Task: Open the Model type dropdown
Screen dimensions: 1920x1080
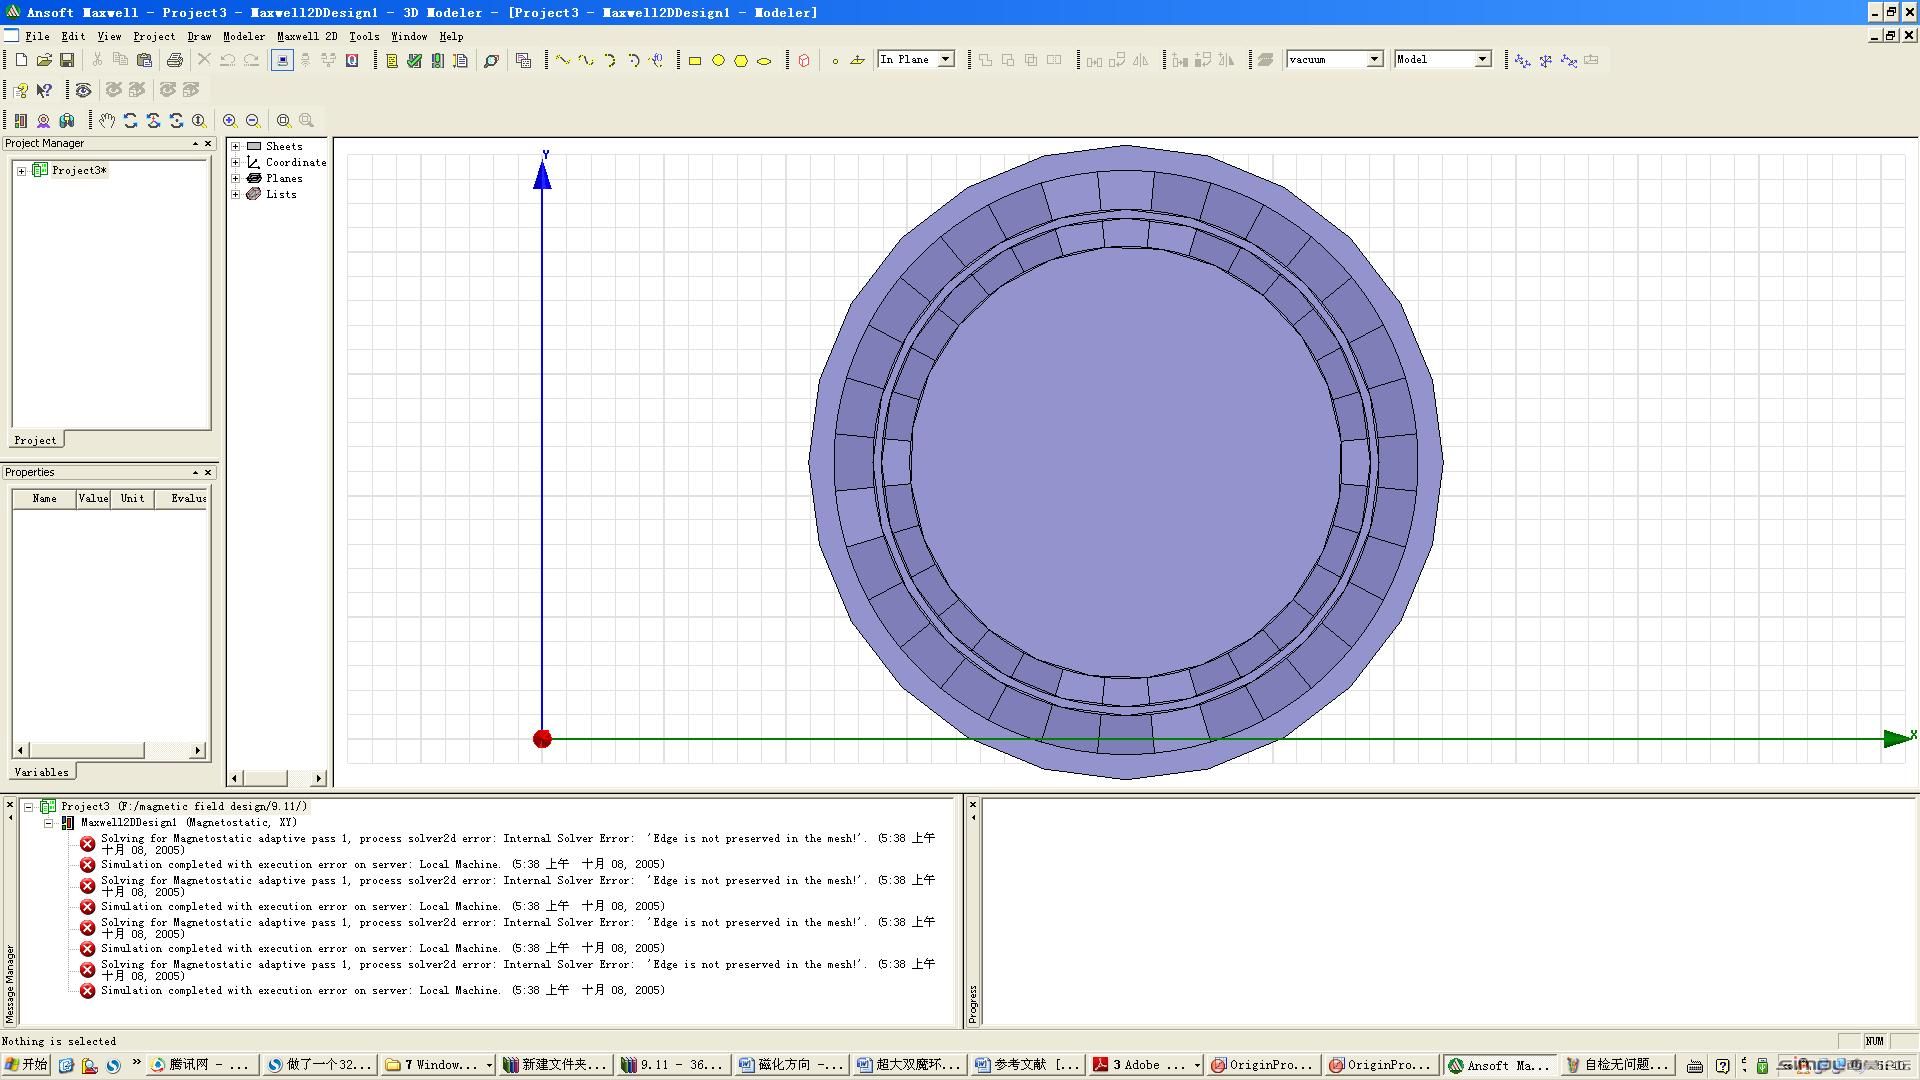Action: pos(1482,59)
